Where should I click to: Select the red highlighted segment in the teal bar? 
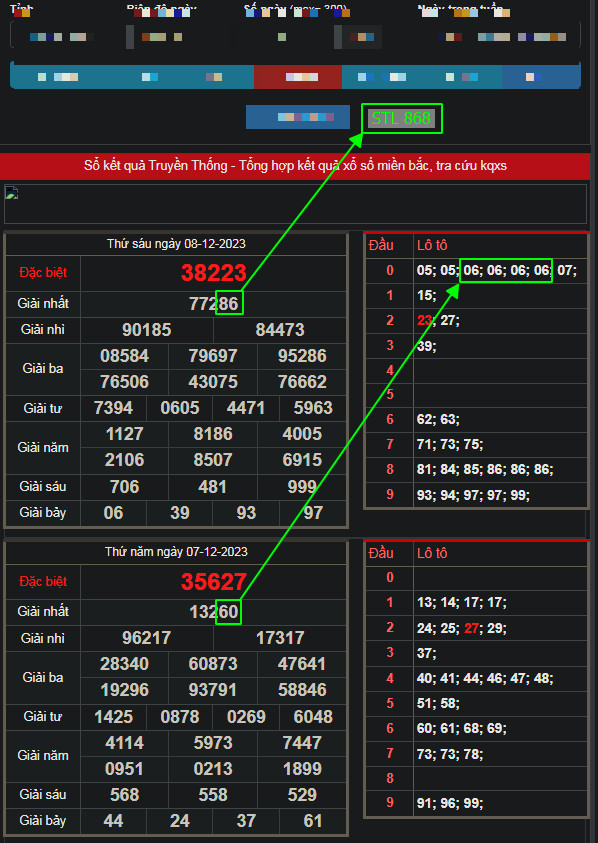point(298,77)
